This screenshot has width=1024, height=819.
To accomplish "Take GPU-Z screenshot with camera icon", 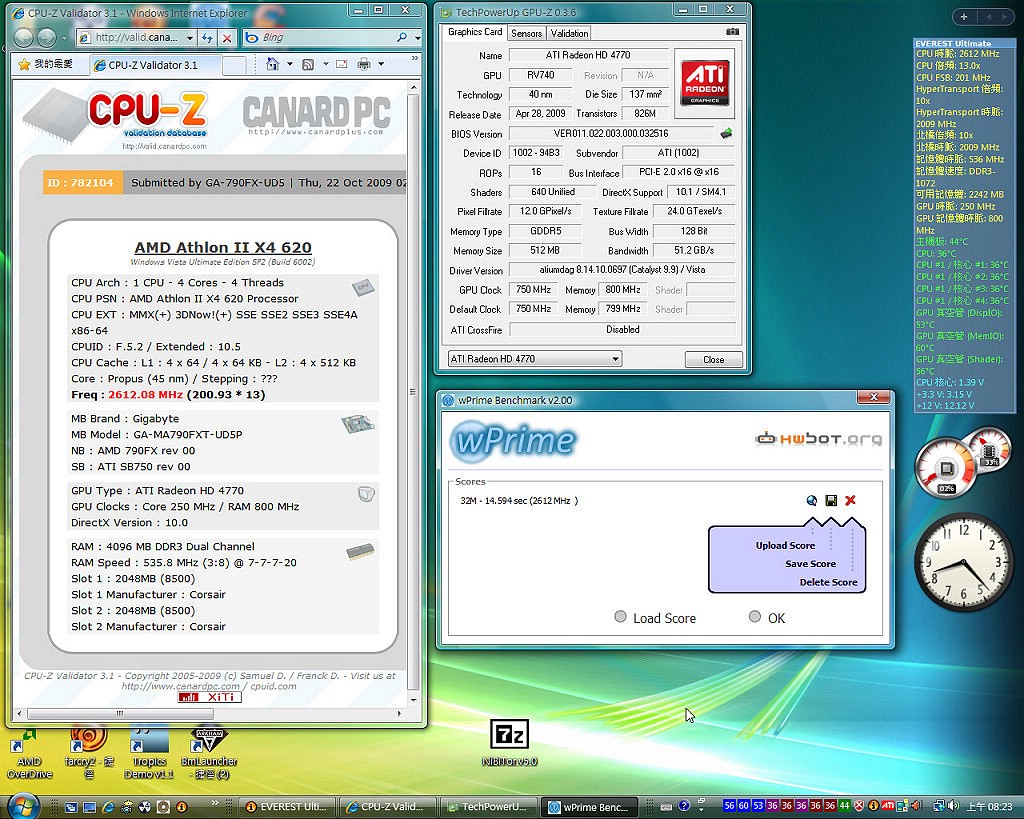I will (x=733, y=31).
